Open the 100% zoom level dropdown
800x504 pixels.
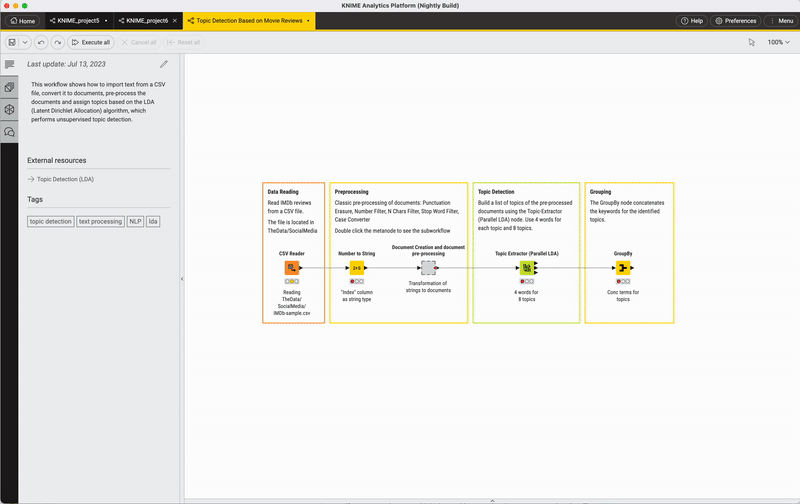779,42
